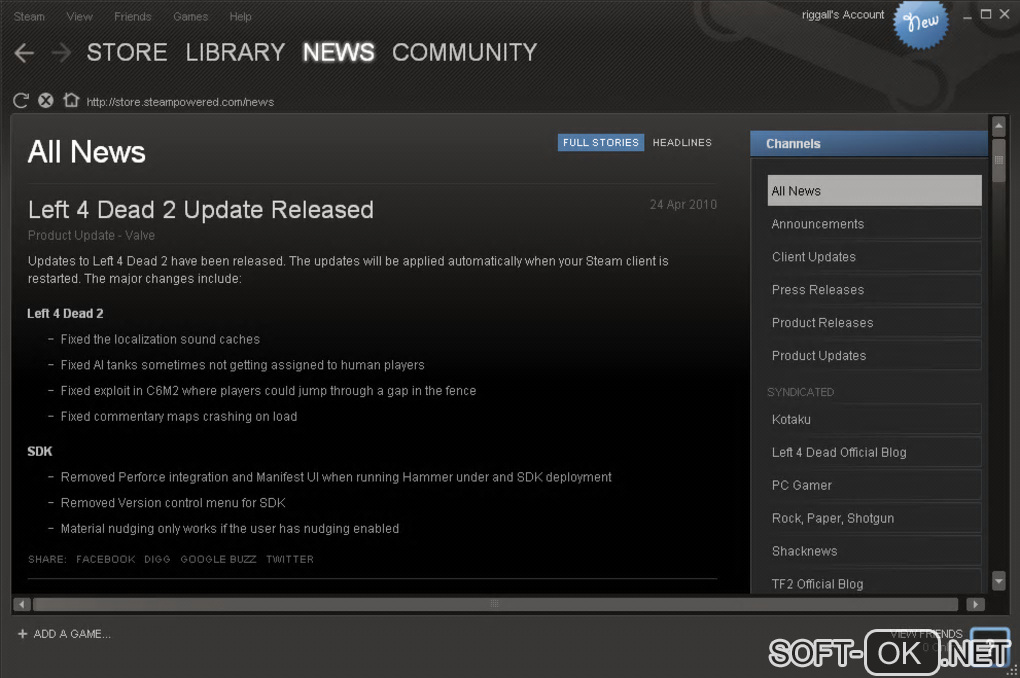Click horizontal scrollbar right arrow
The image size is (1020, 678).
(x=975, y=604)
